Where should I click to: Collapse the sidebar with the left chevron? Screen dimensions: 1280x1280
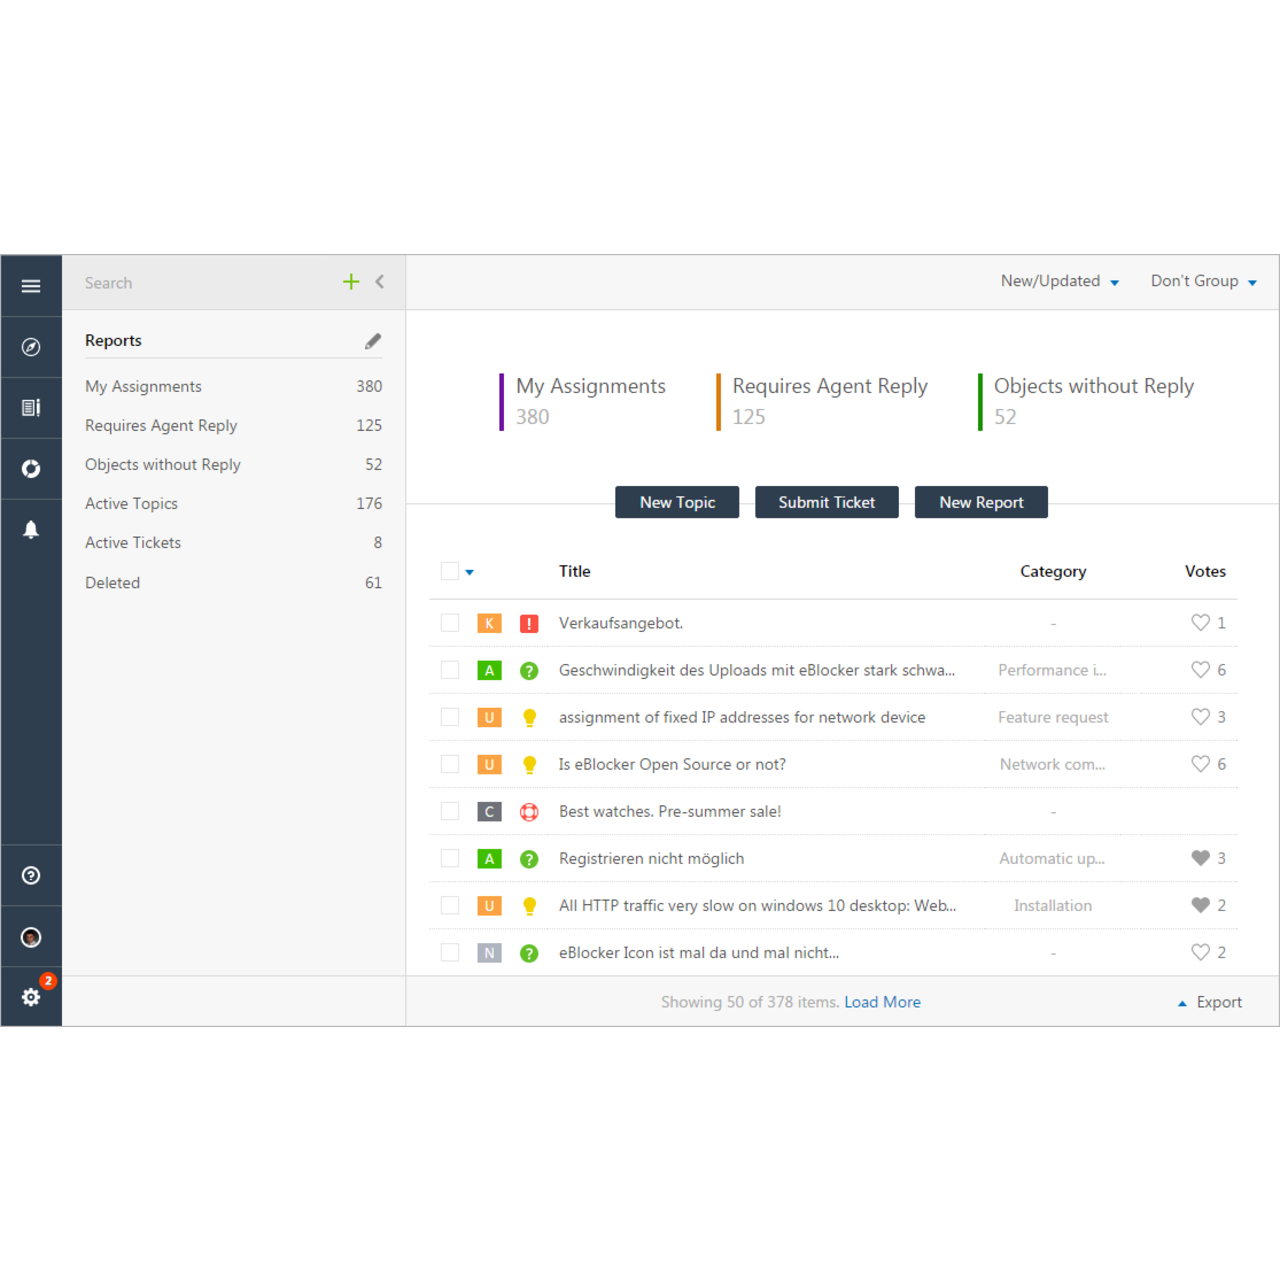[379, 282]
